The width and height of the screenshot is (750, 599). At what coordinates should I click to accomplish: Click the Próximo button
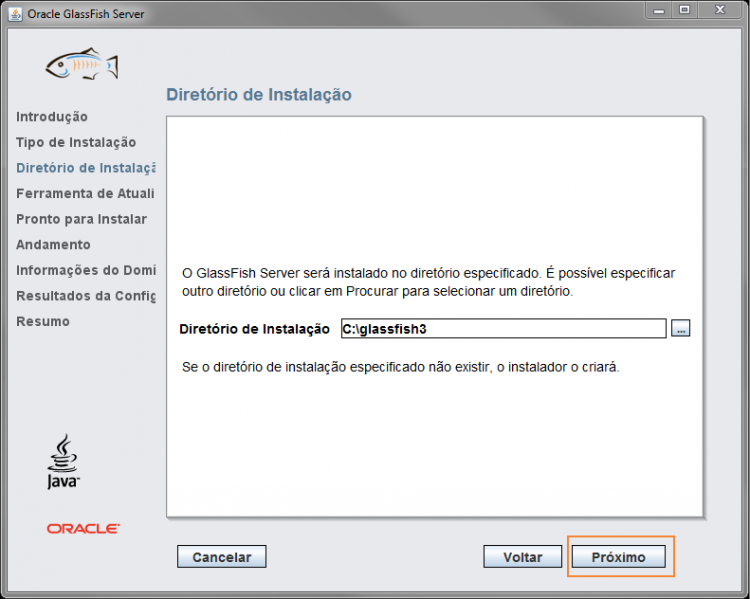click(618, 556)
